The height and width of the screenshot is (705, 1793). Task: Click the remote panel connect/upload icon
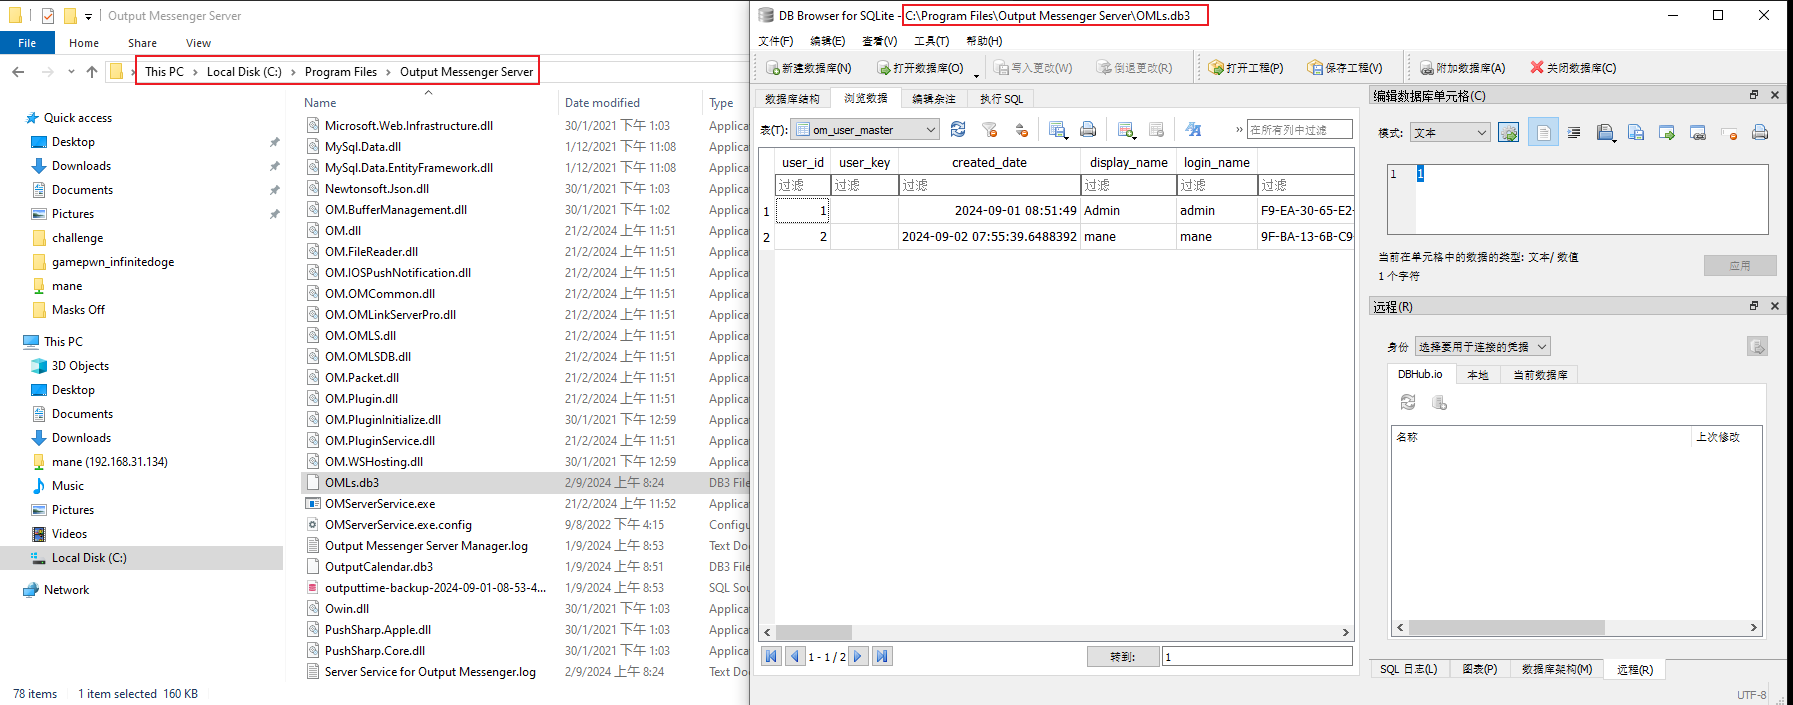1757,346
